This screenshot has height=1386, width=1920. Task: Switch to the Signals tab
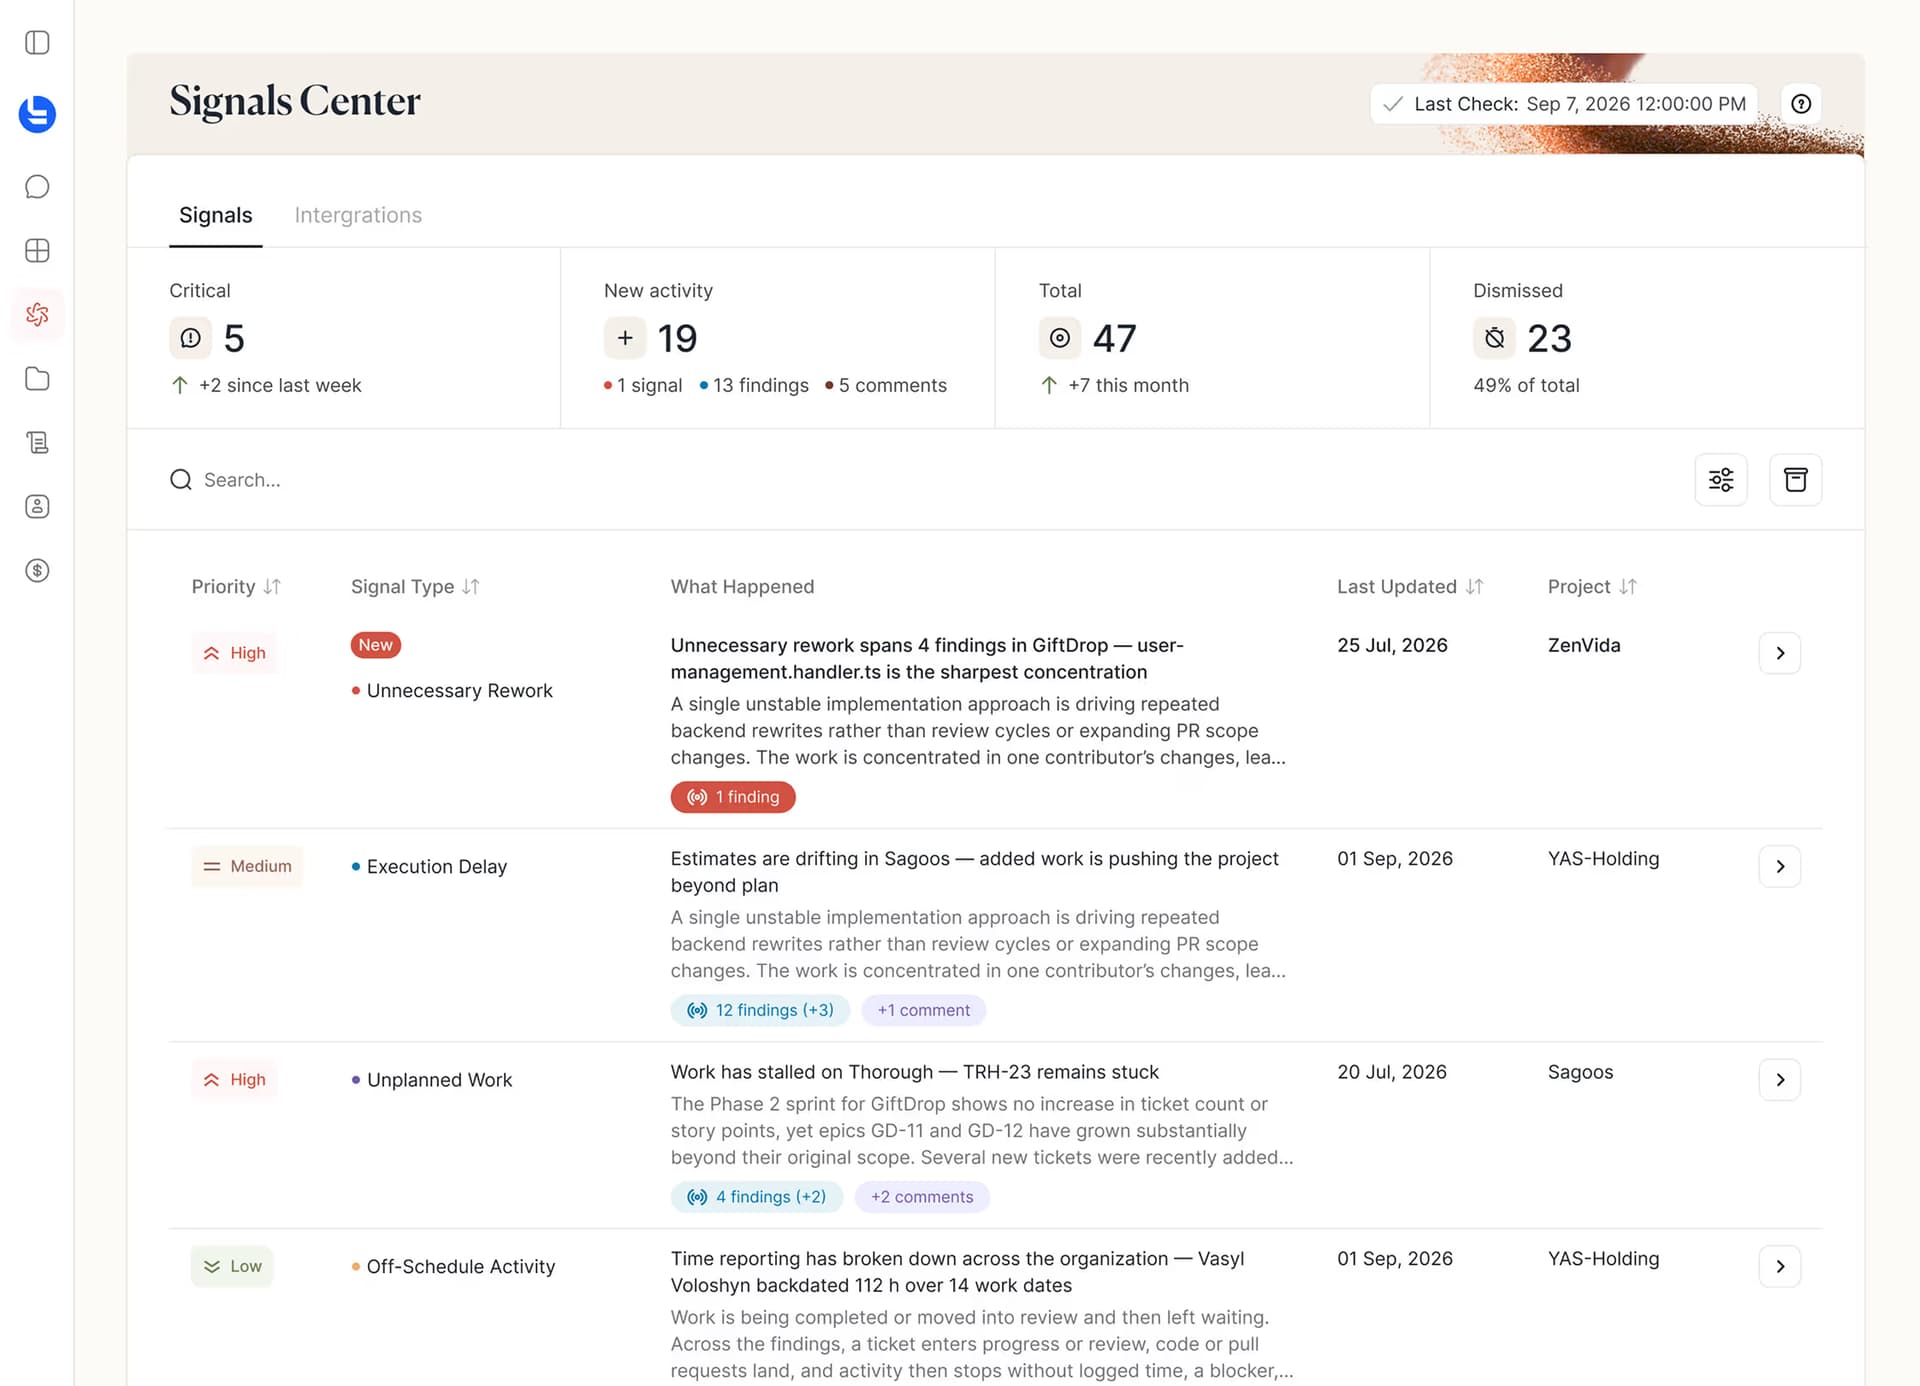216,215
